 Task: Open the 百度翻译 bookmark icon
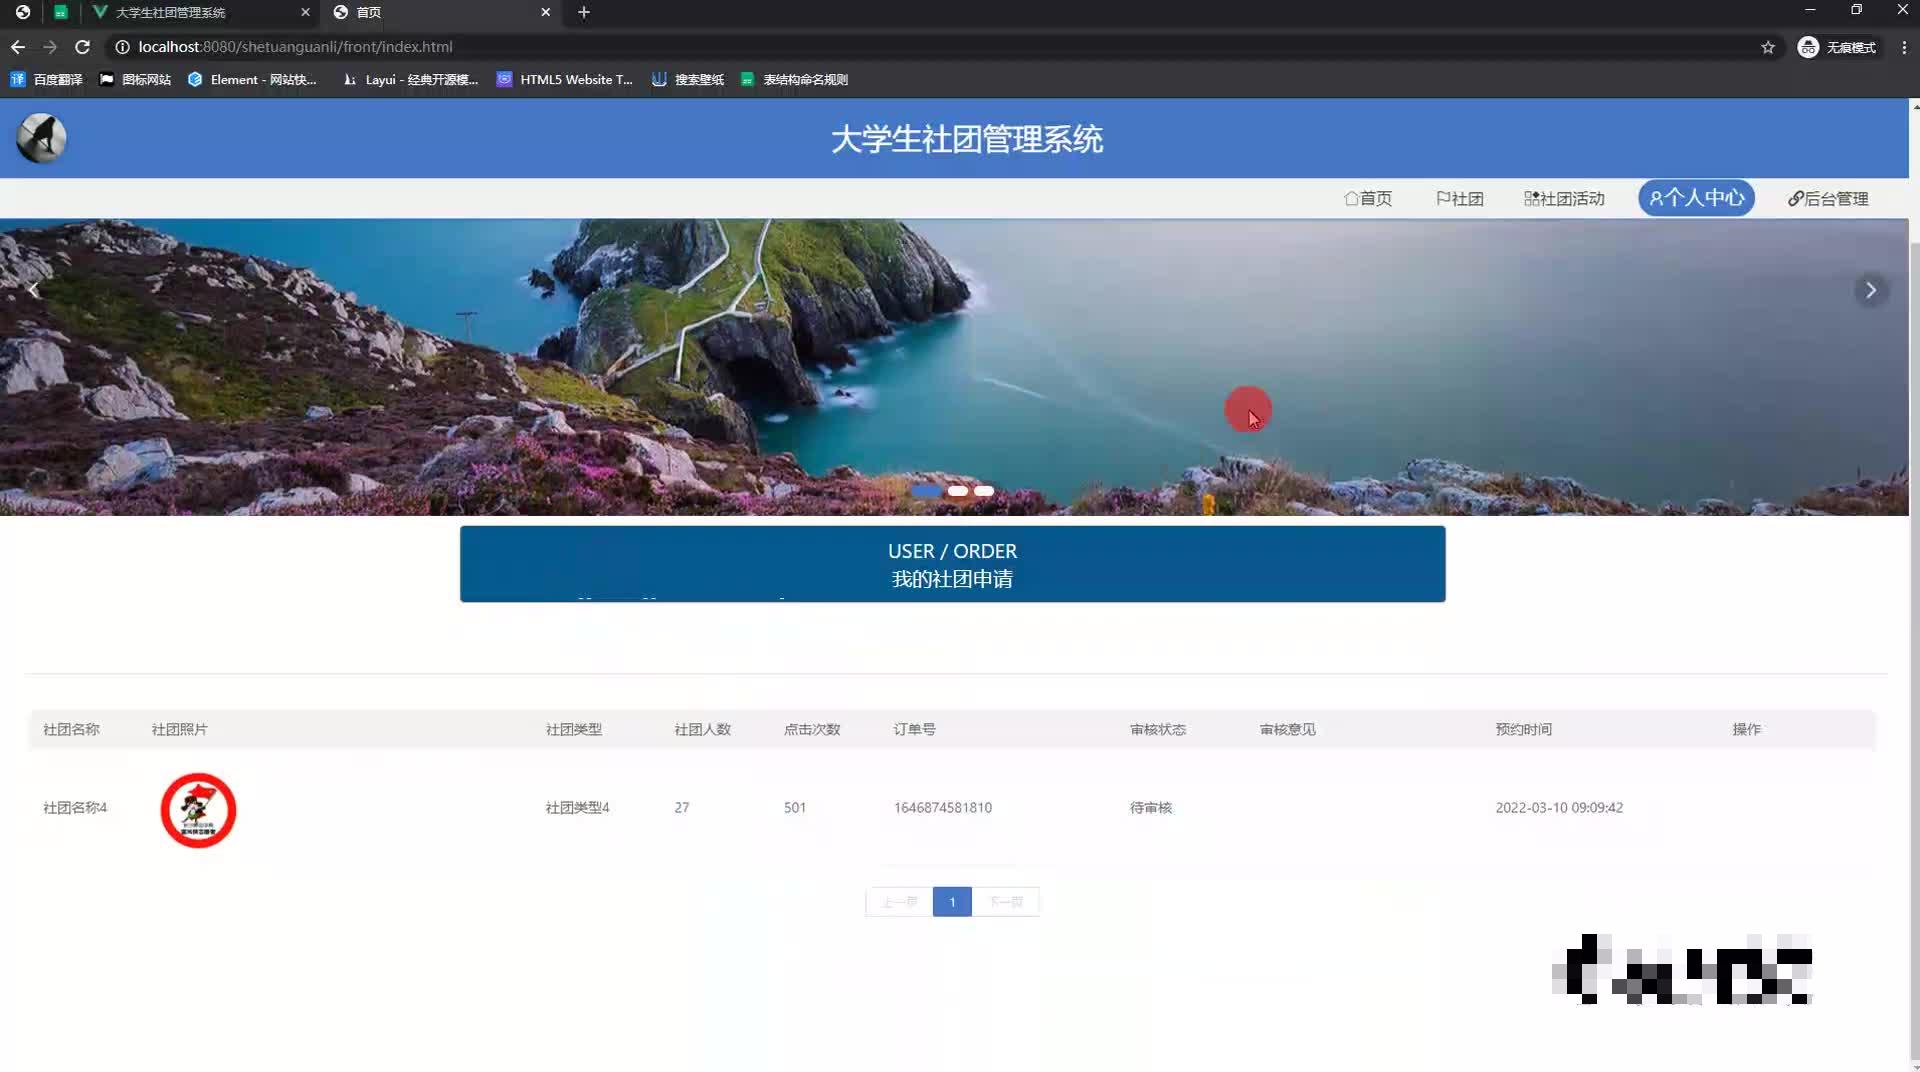point(17,79)
